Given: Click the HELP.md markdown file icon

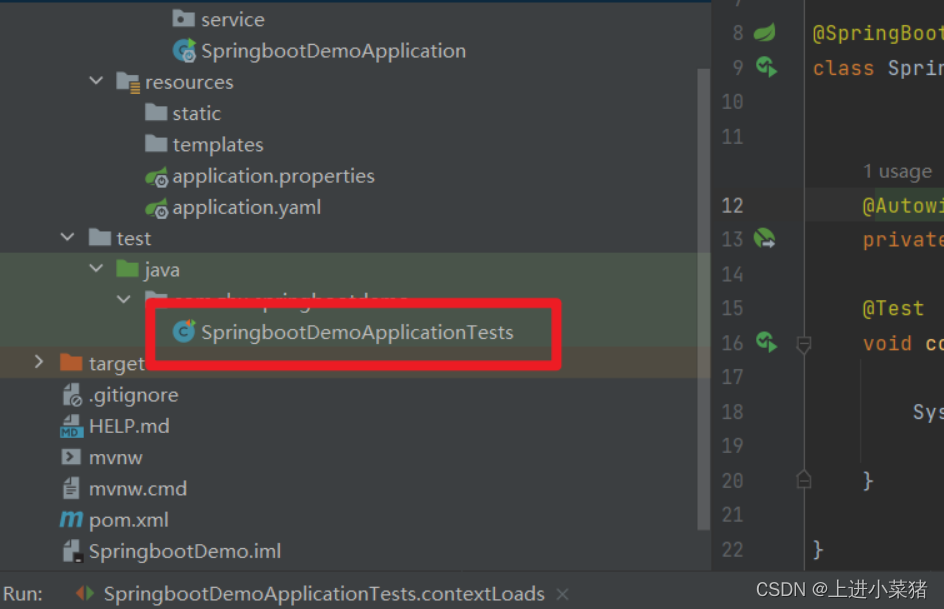Looking at the screenshot, I should click(71, 427).
